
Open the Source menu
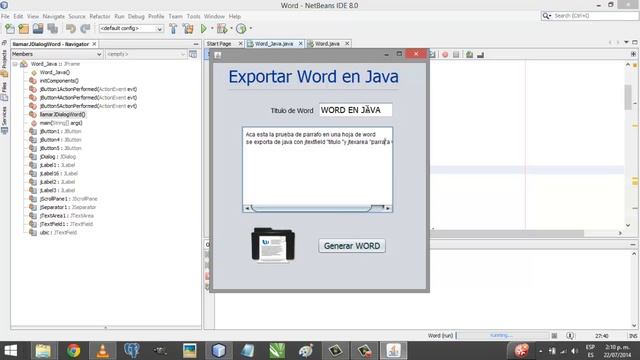[77, 16]
